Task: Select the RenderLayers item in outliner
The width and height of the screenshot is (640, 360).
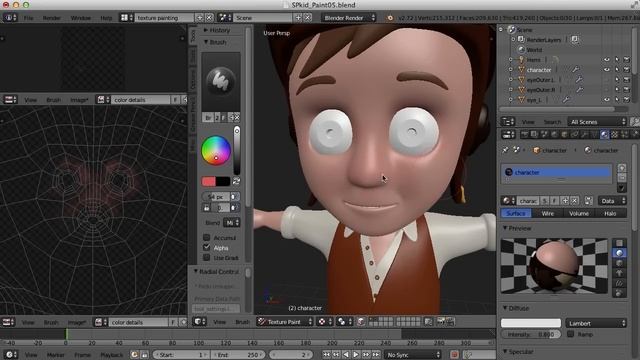Action: coord(543,40)
